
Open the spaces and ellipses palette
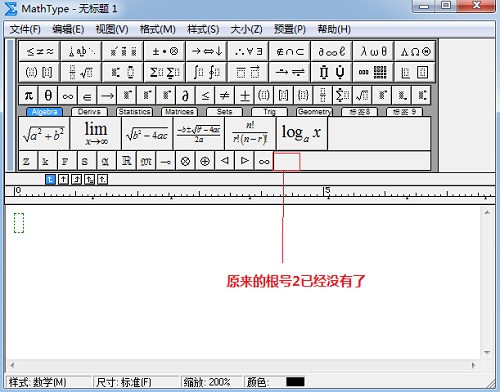(81, 51)
